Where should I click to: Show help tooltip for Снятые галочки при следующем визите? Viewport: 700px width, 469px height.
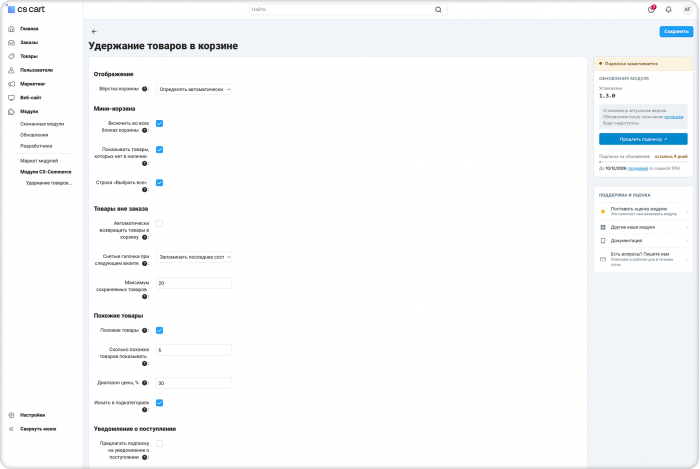(x=145, y=264)
